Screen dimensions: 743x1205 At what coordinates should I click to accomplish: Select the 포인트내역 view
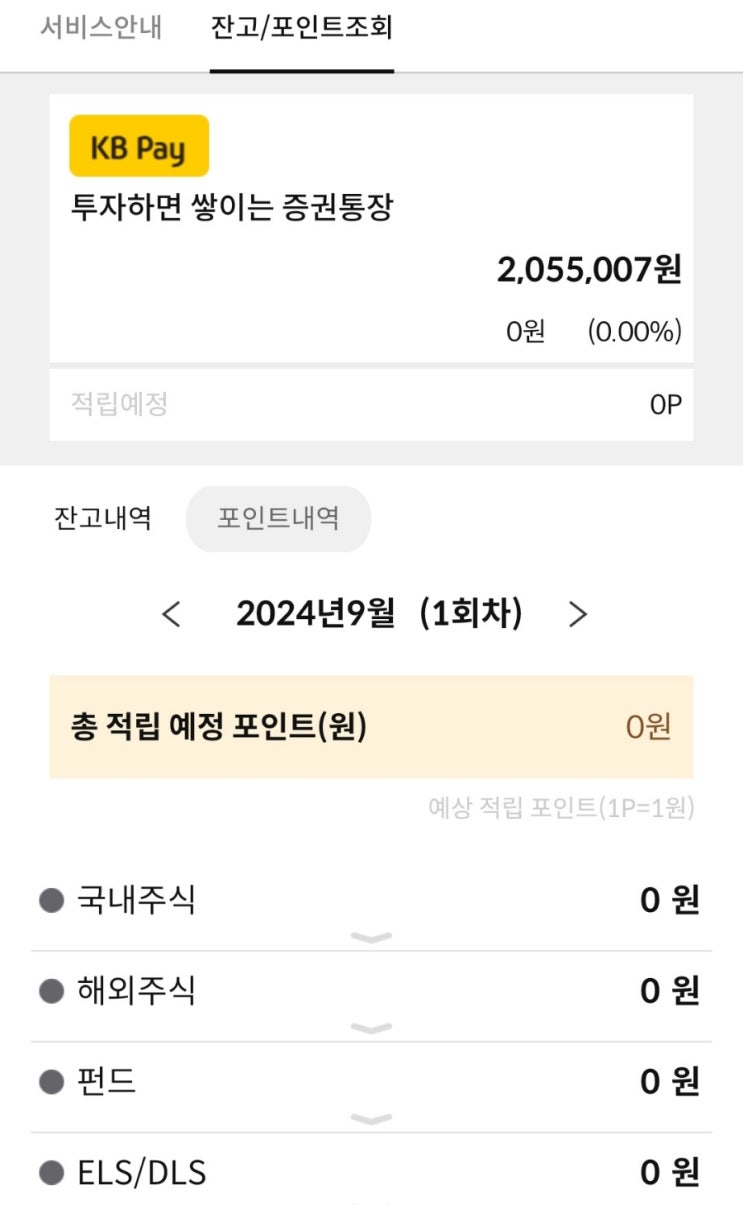coord(278,518)
